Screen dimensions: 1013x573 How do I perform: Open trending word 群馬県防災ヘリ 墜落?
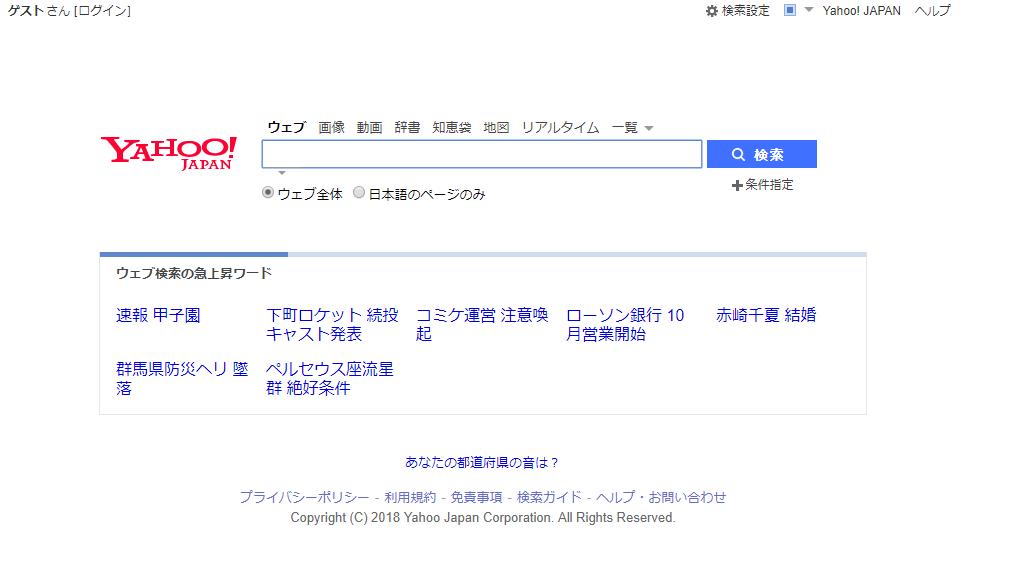coord(182,379)
